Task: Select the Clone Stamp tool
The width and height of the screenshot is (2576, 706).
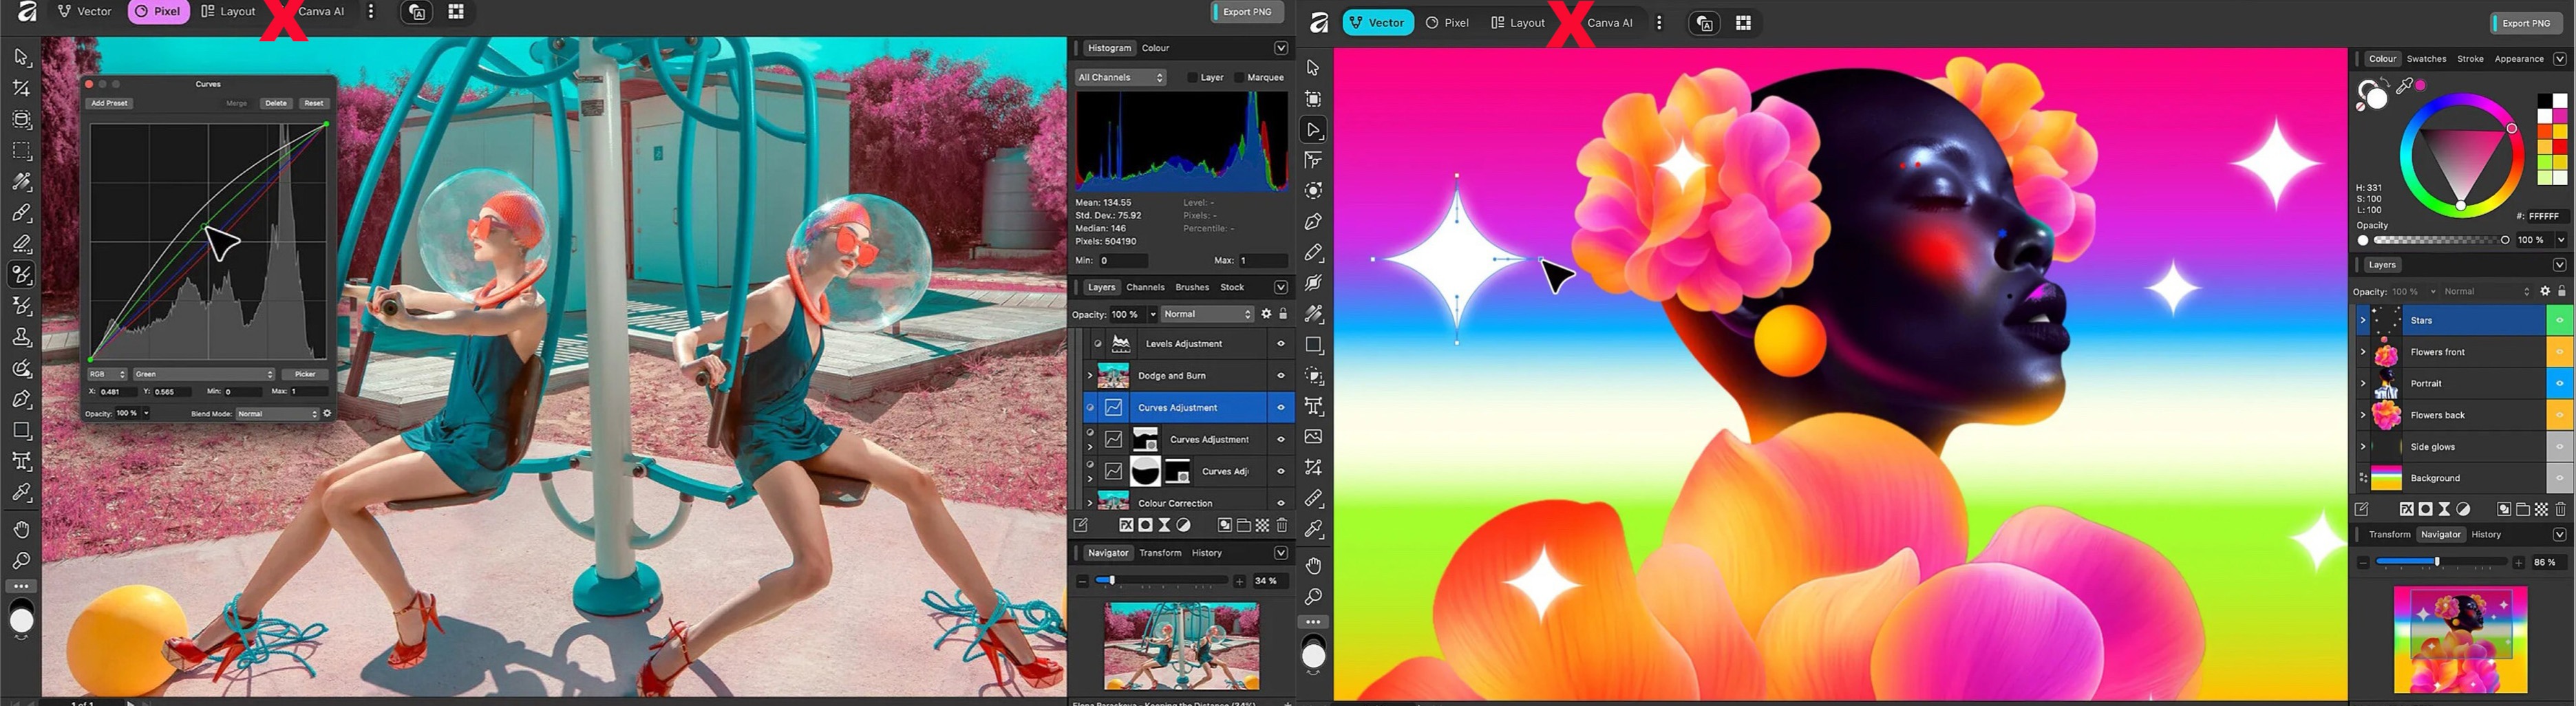Action: pos(21,337)
